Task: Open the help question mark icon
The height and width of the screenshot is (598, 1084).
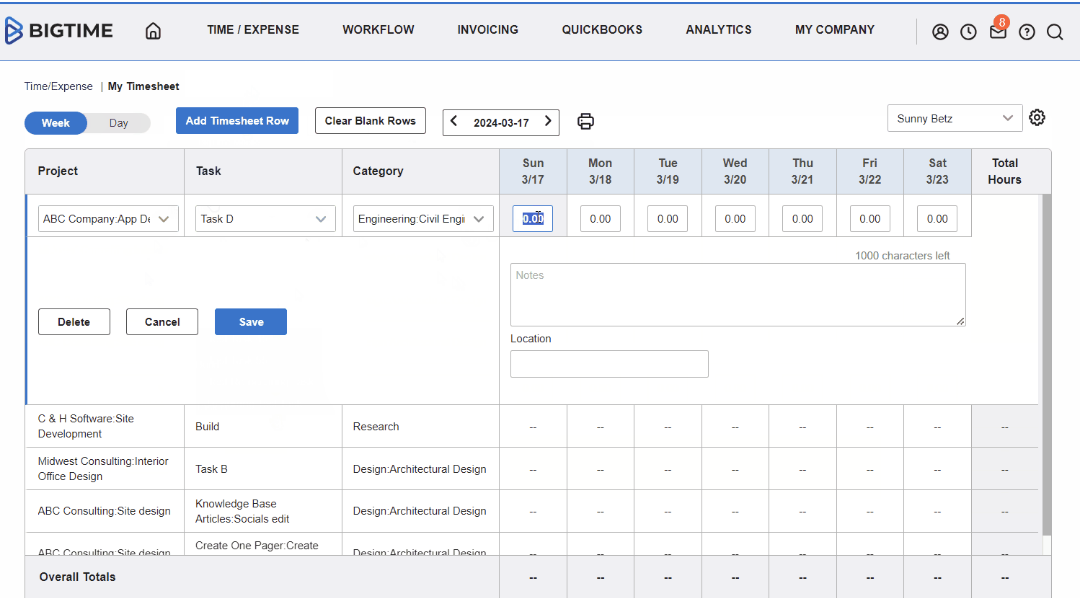Action: (x=1027, y=32)
